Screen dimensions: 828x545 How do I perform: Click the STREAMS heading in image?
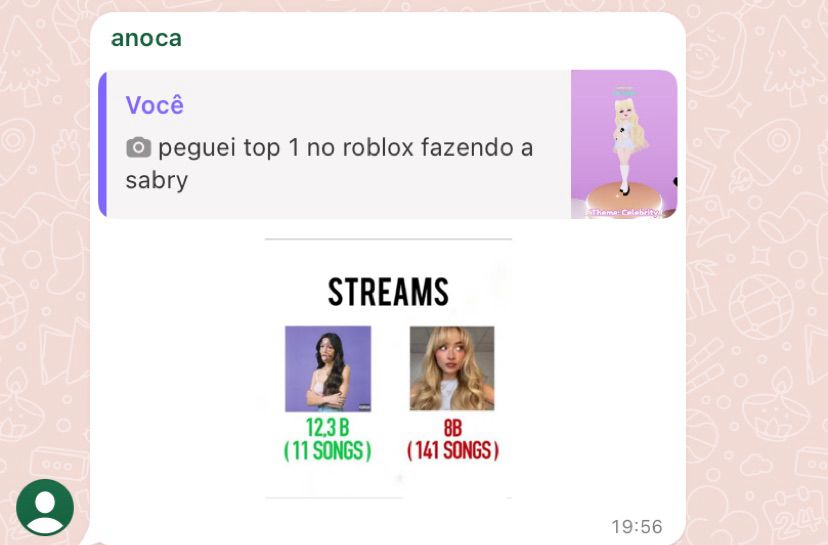[388, 292]
